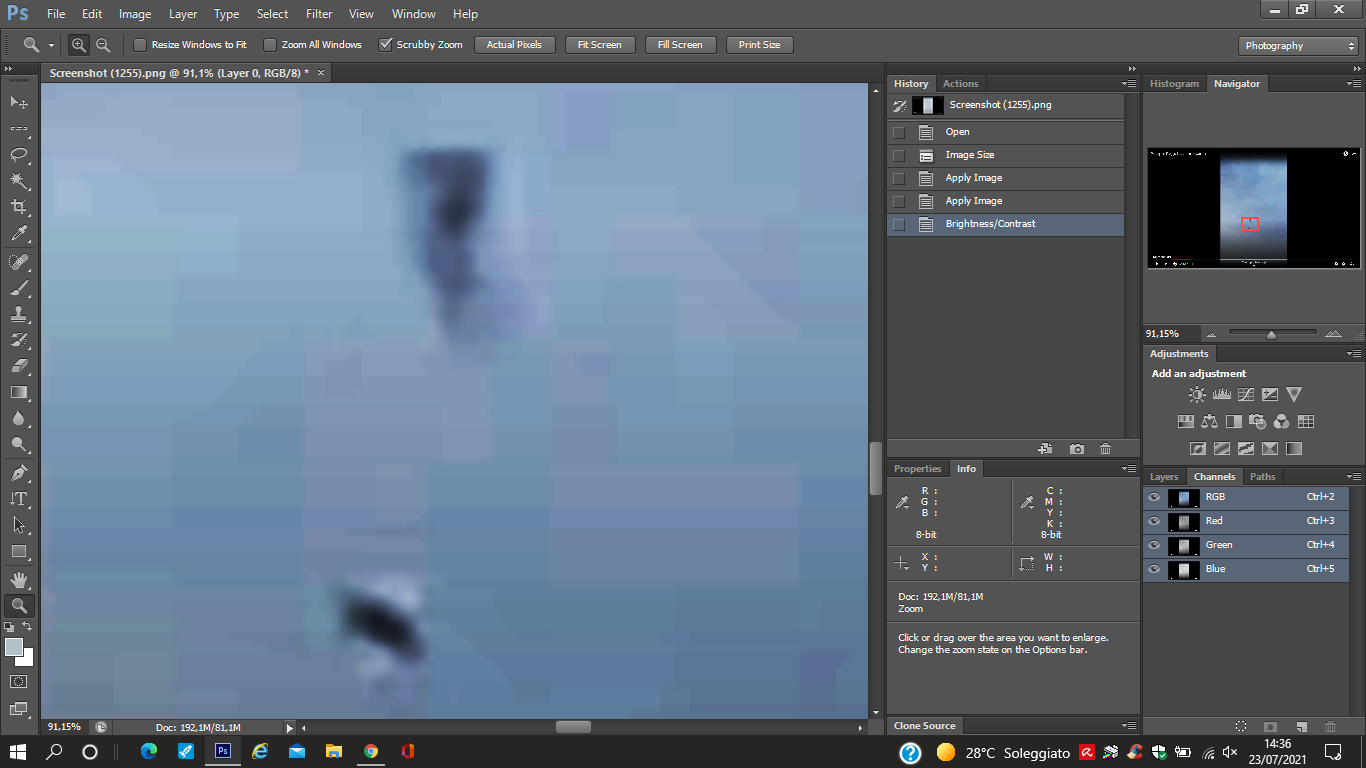Viewport: 1366px width, 768px height.
Task: Click the Actual Pixels button
Action: 514,45
